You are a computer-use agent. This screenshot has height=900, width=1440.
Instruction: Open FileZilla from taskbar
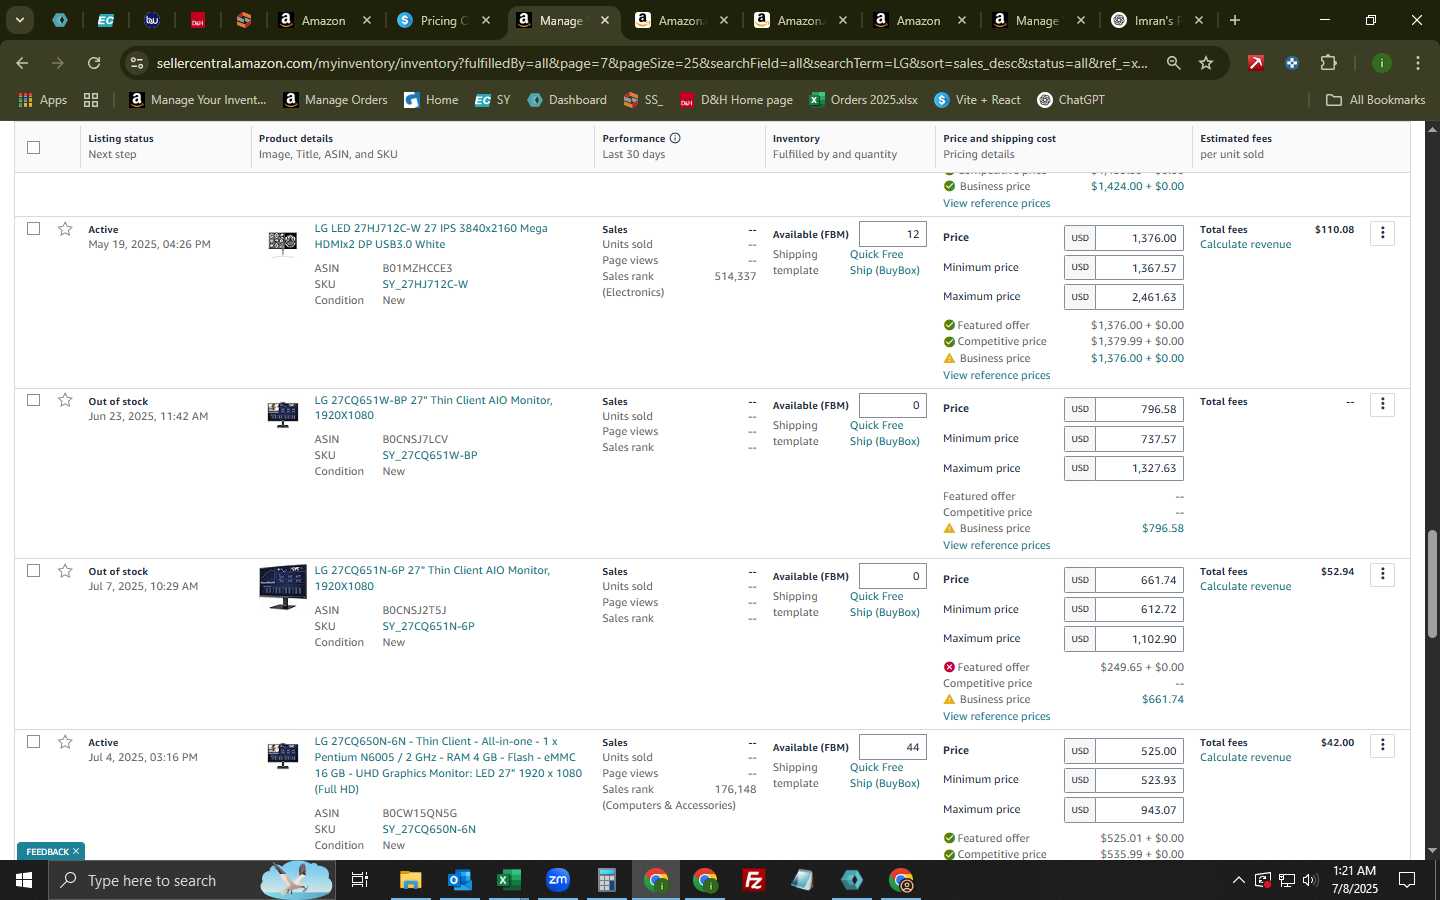coord(754,880)
